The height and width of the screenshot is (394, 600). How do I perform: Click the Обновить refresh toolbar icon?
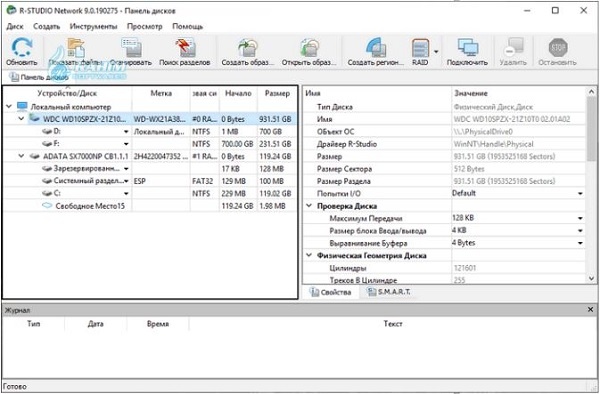pyautogui.click(x=21, y=52)
